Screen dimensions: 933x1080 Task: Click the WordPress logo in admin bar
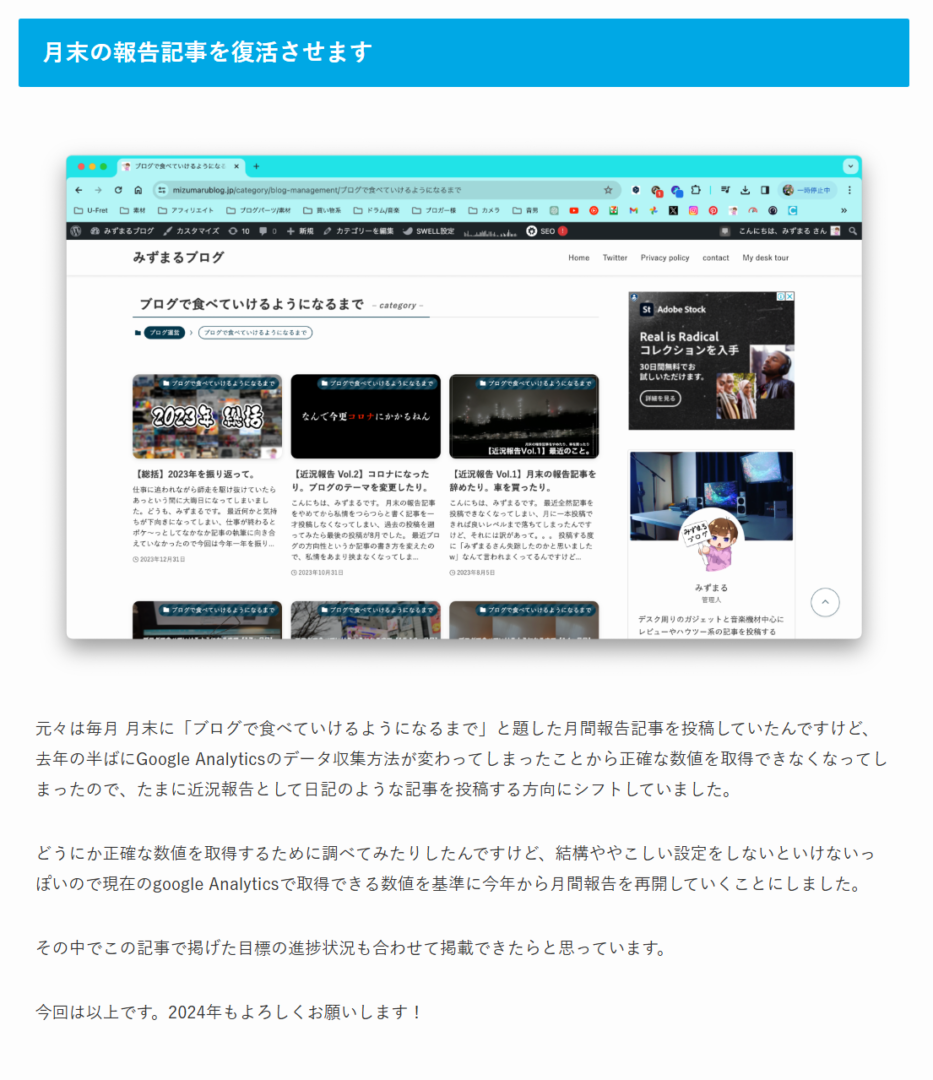(x=76, y=231)
